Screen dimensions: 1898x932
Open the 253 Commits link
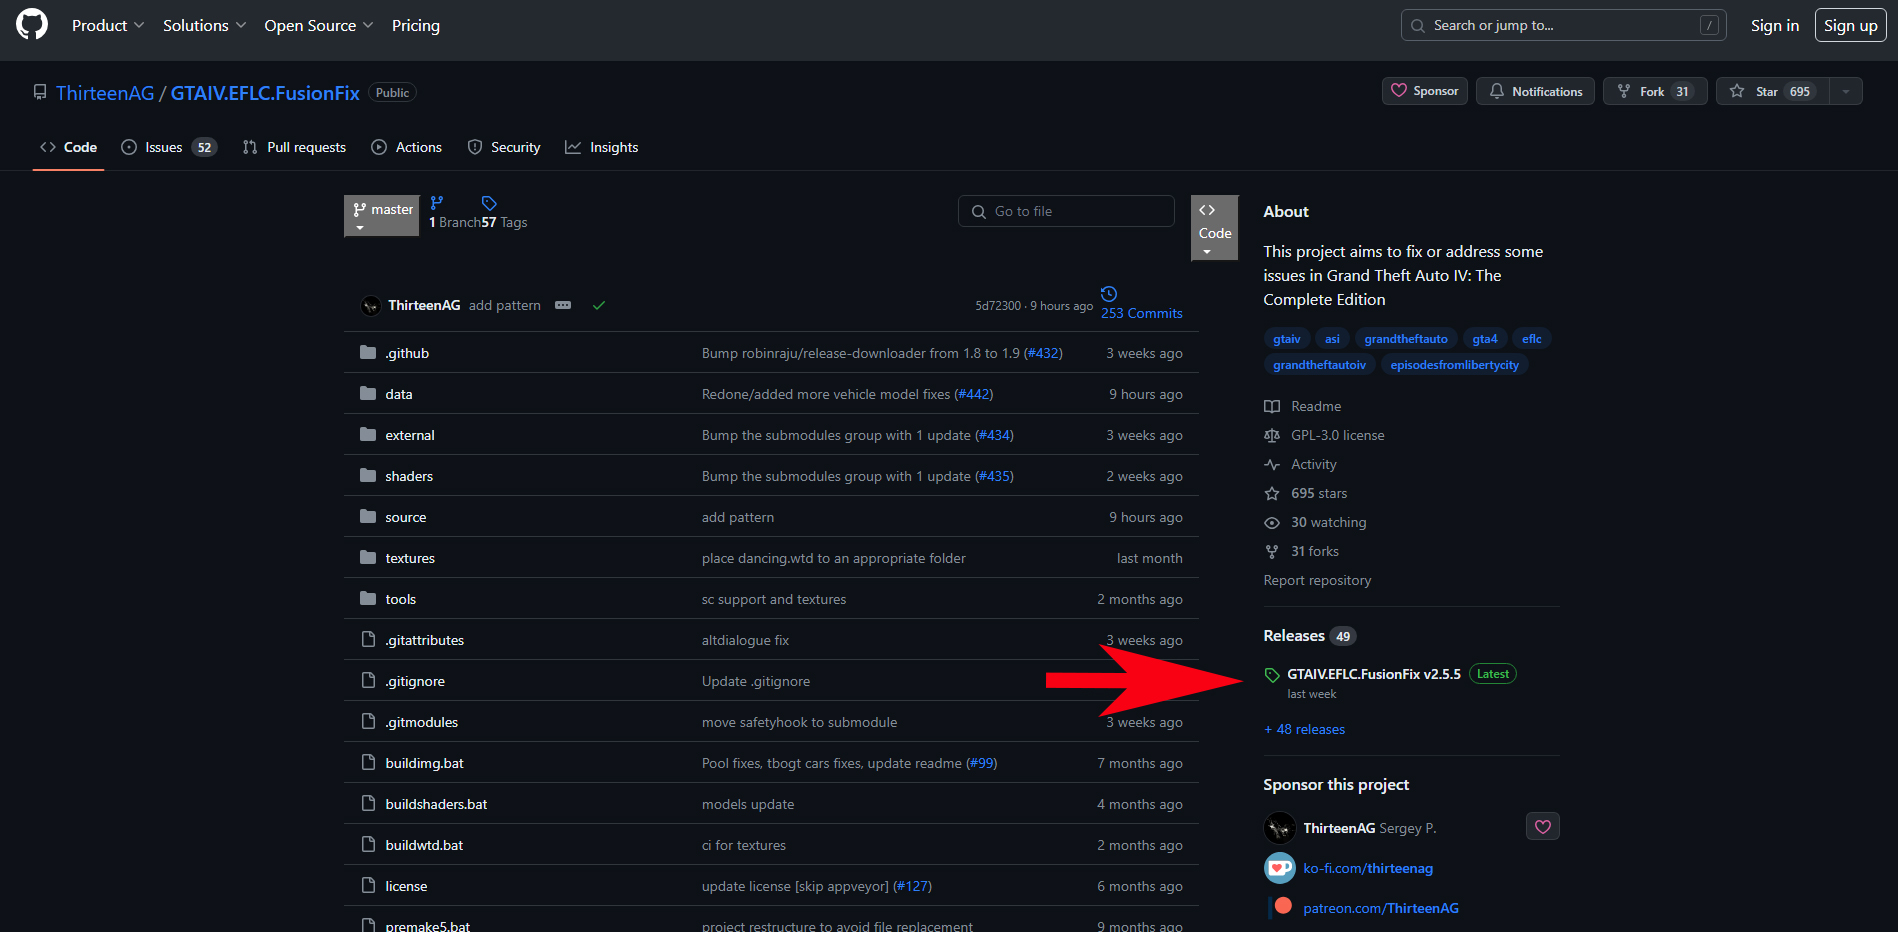pos(1142,313)
